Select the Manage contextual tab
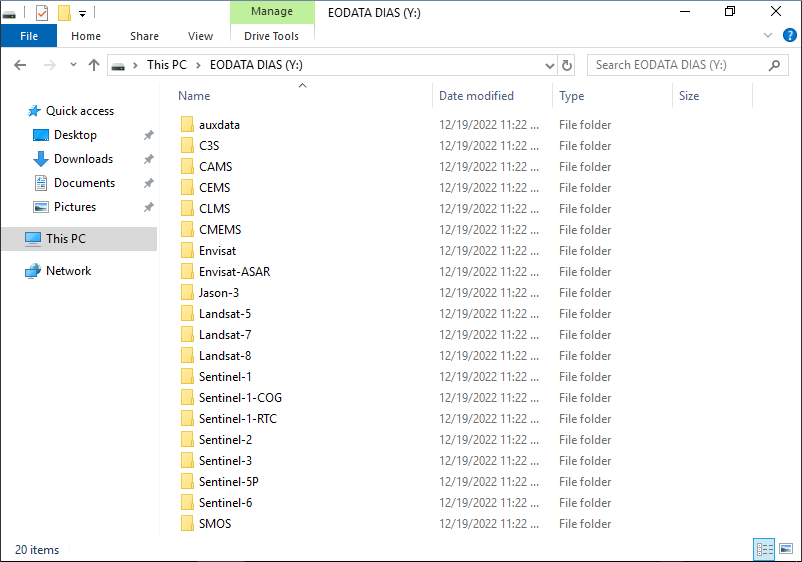 (272, 11)
